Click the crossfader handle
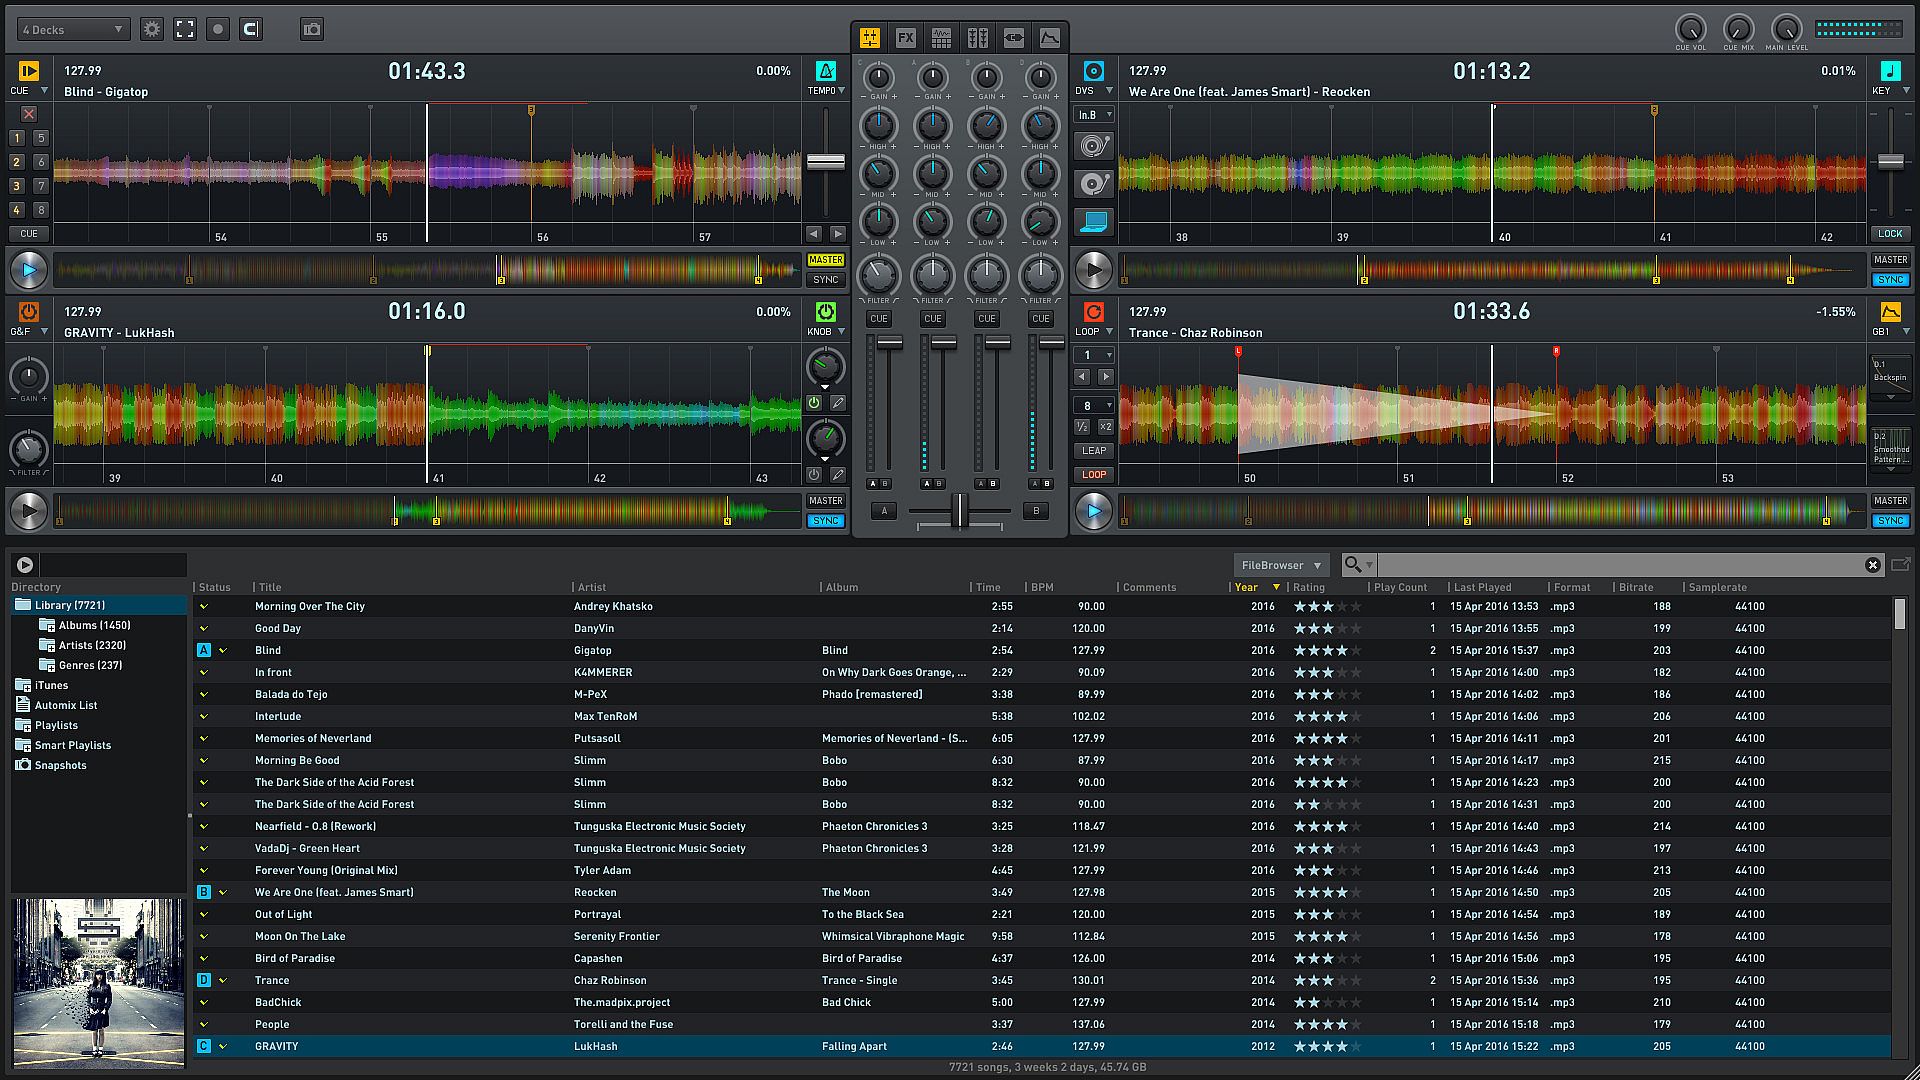The height and width of the screenshot is (1080, 1920). click(x=959, y=511)
